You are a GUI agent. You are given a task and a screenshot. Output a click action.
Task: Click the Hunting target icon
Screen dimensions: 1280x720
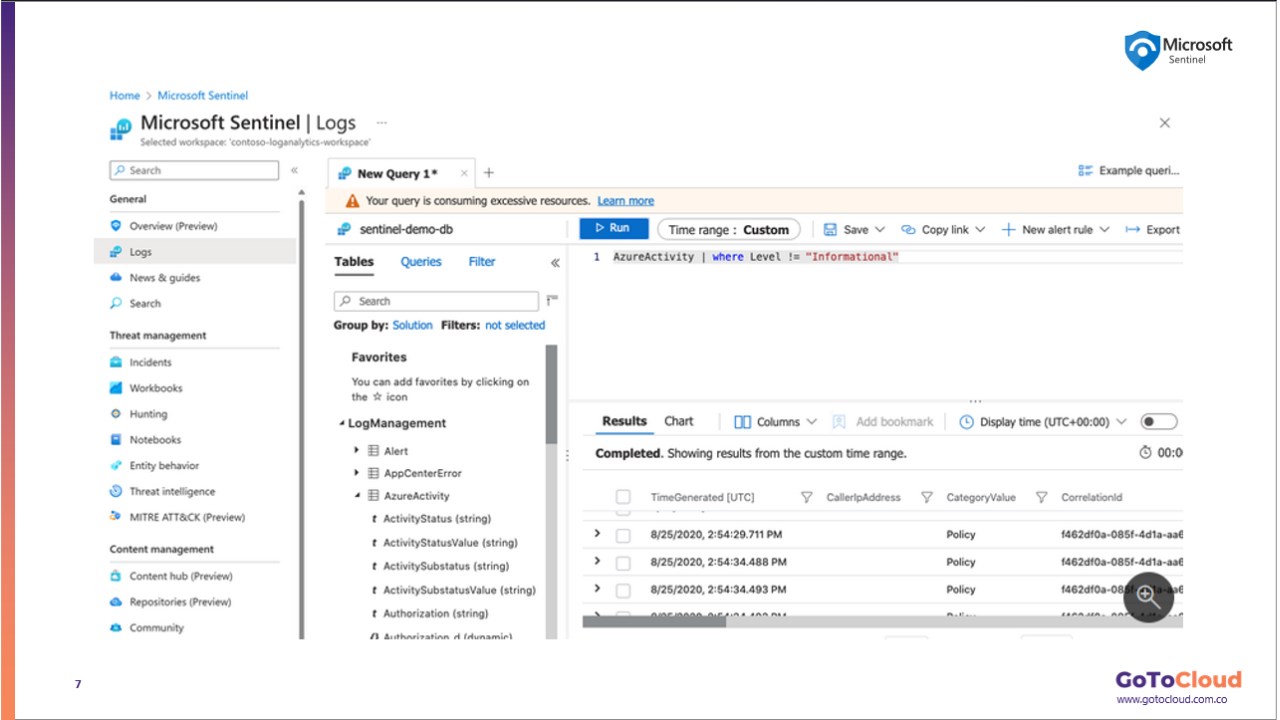click(116, 414)
